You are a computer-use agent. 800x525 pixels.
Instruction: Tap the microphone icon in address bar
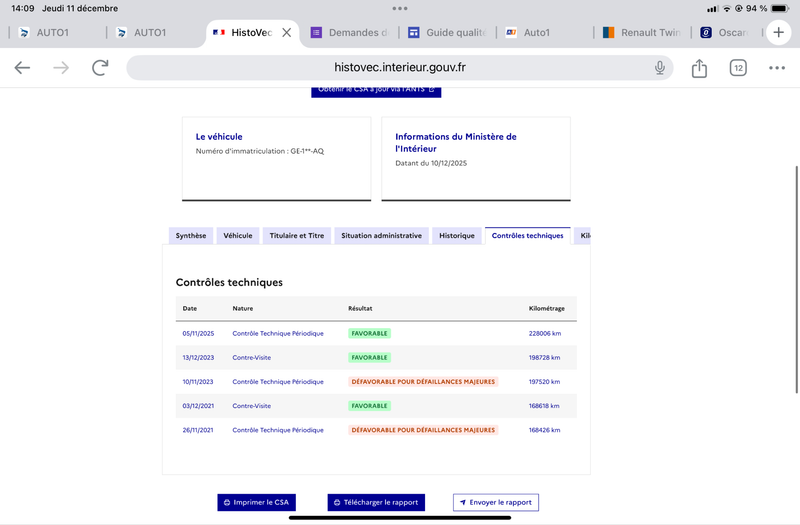point(660,68)
